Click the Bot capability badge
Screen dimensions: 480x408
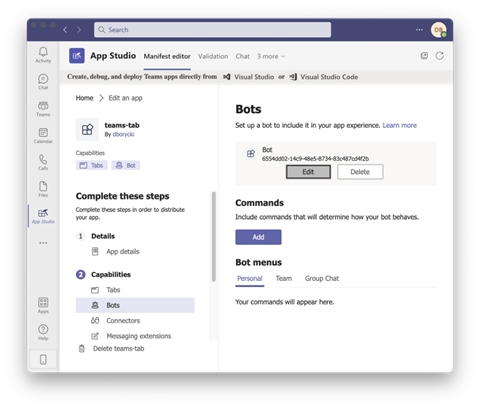coord(126,165)
